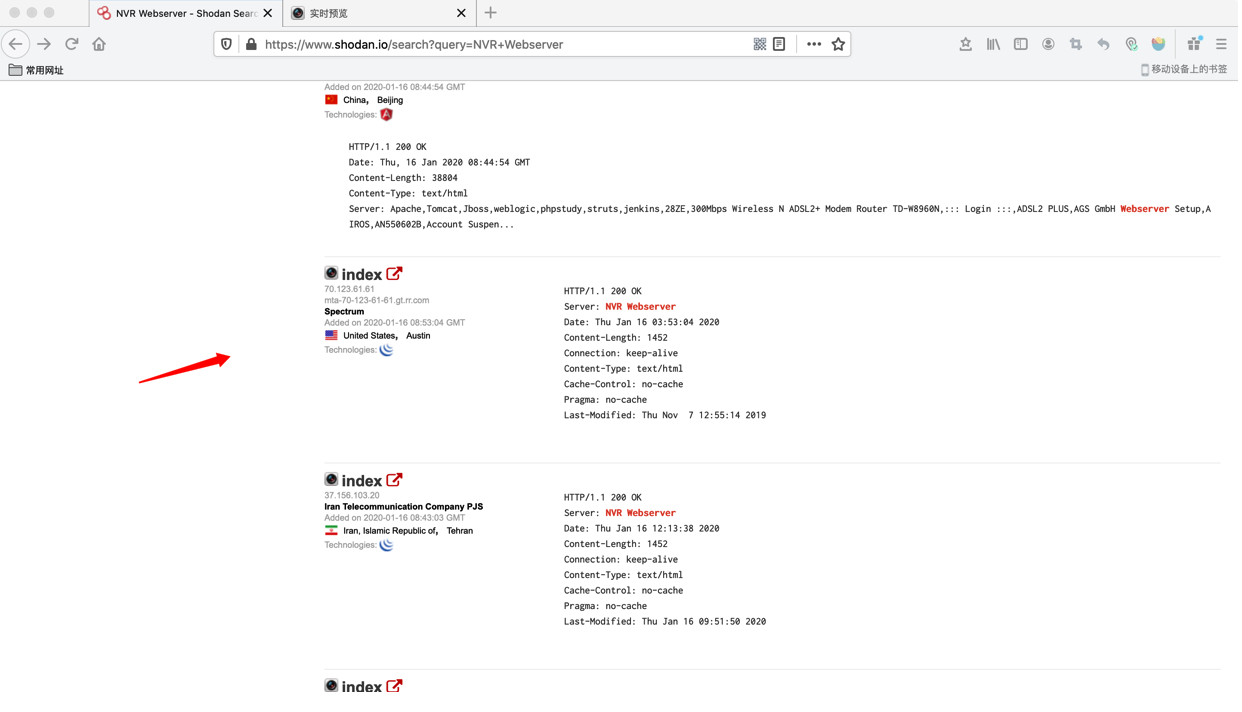Viewport: 1242px width, 712px height.
Task: Click Last-Modified: Thu Jan 16 09:51:50 2020
Action: click(665, 621)
